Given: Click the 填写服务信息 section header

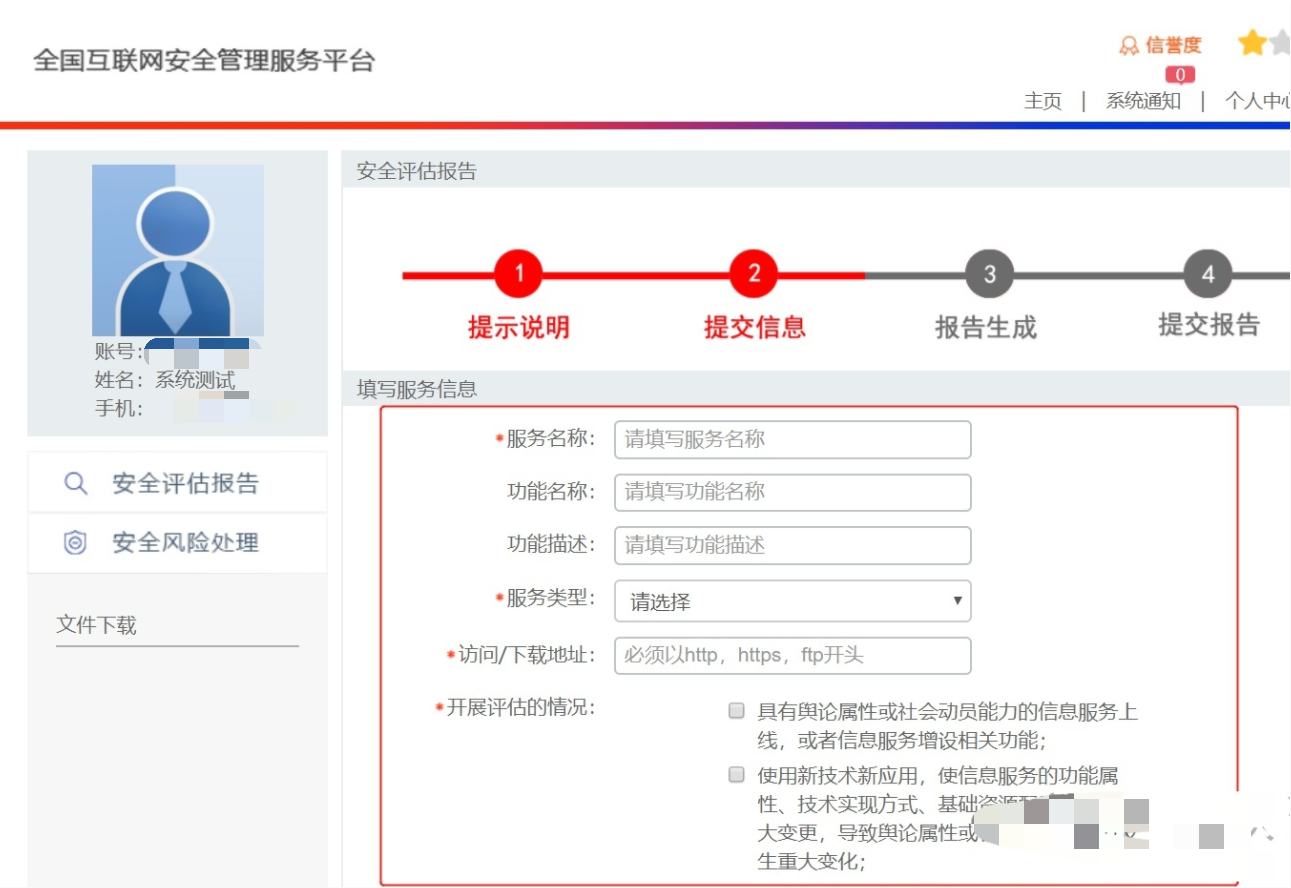Looking at the screenshot, I should pos(417,389).
